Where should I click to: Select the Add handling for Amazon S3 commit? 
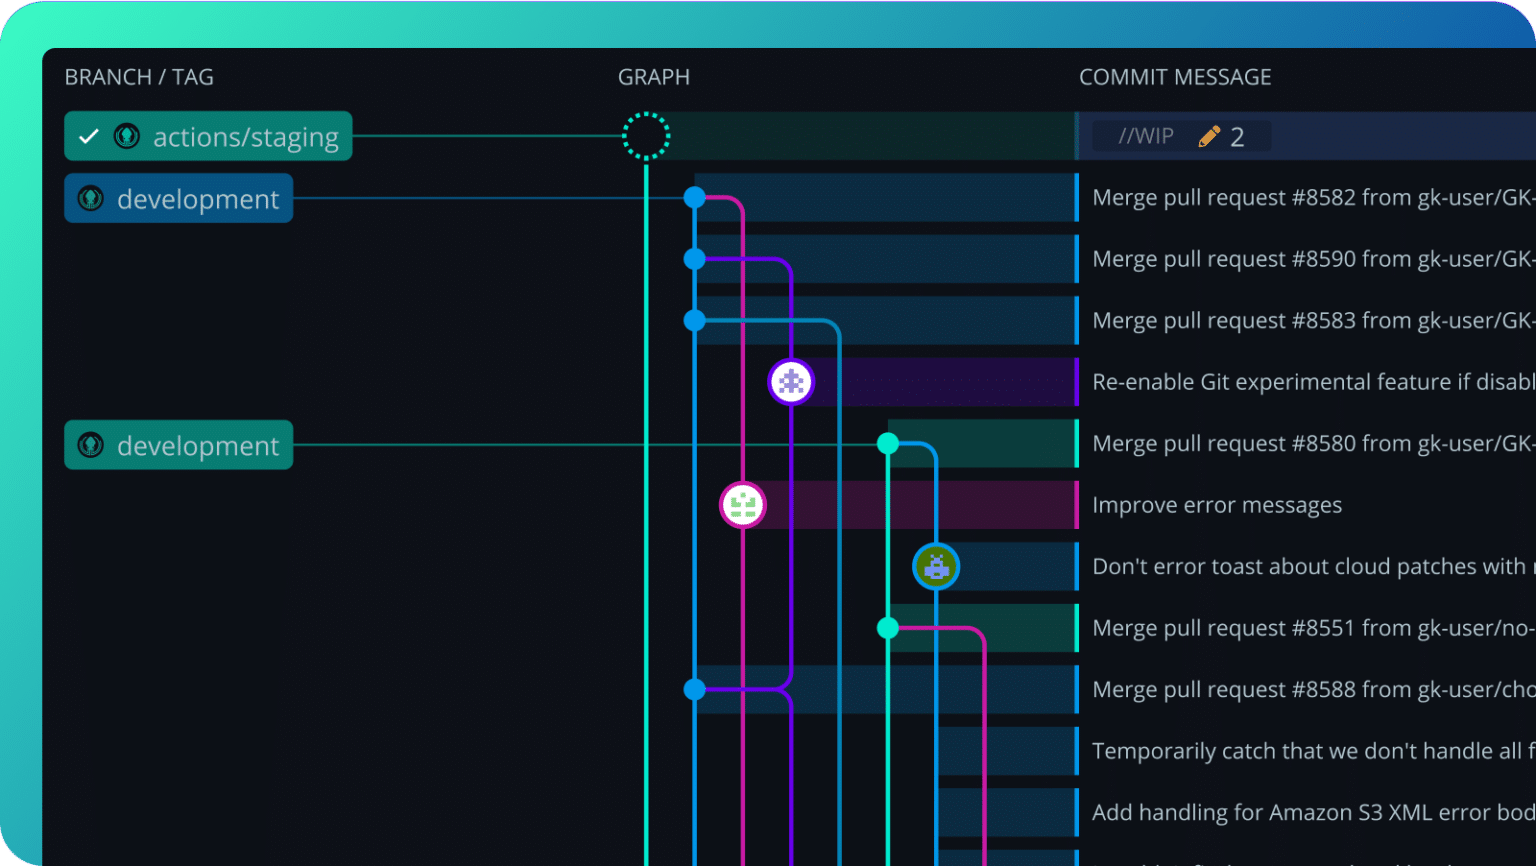[x=1300, y=812]
